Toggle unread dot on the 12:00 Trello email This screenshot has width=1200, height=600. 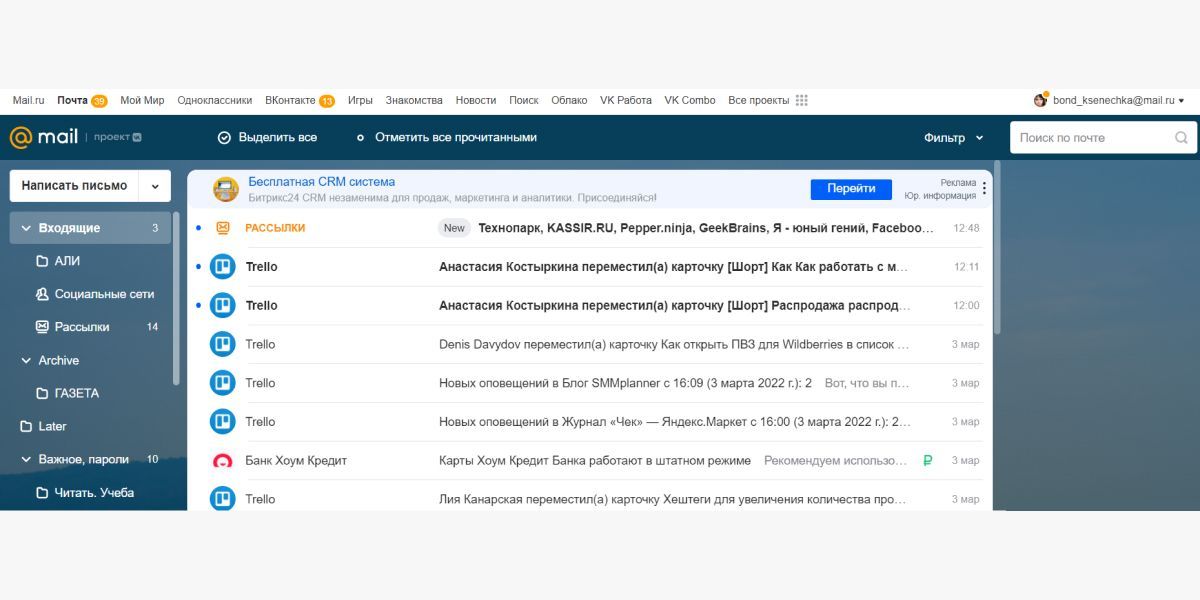coord(198,306)
